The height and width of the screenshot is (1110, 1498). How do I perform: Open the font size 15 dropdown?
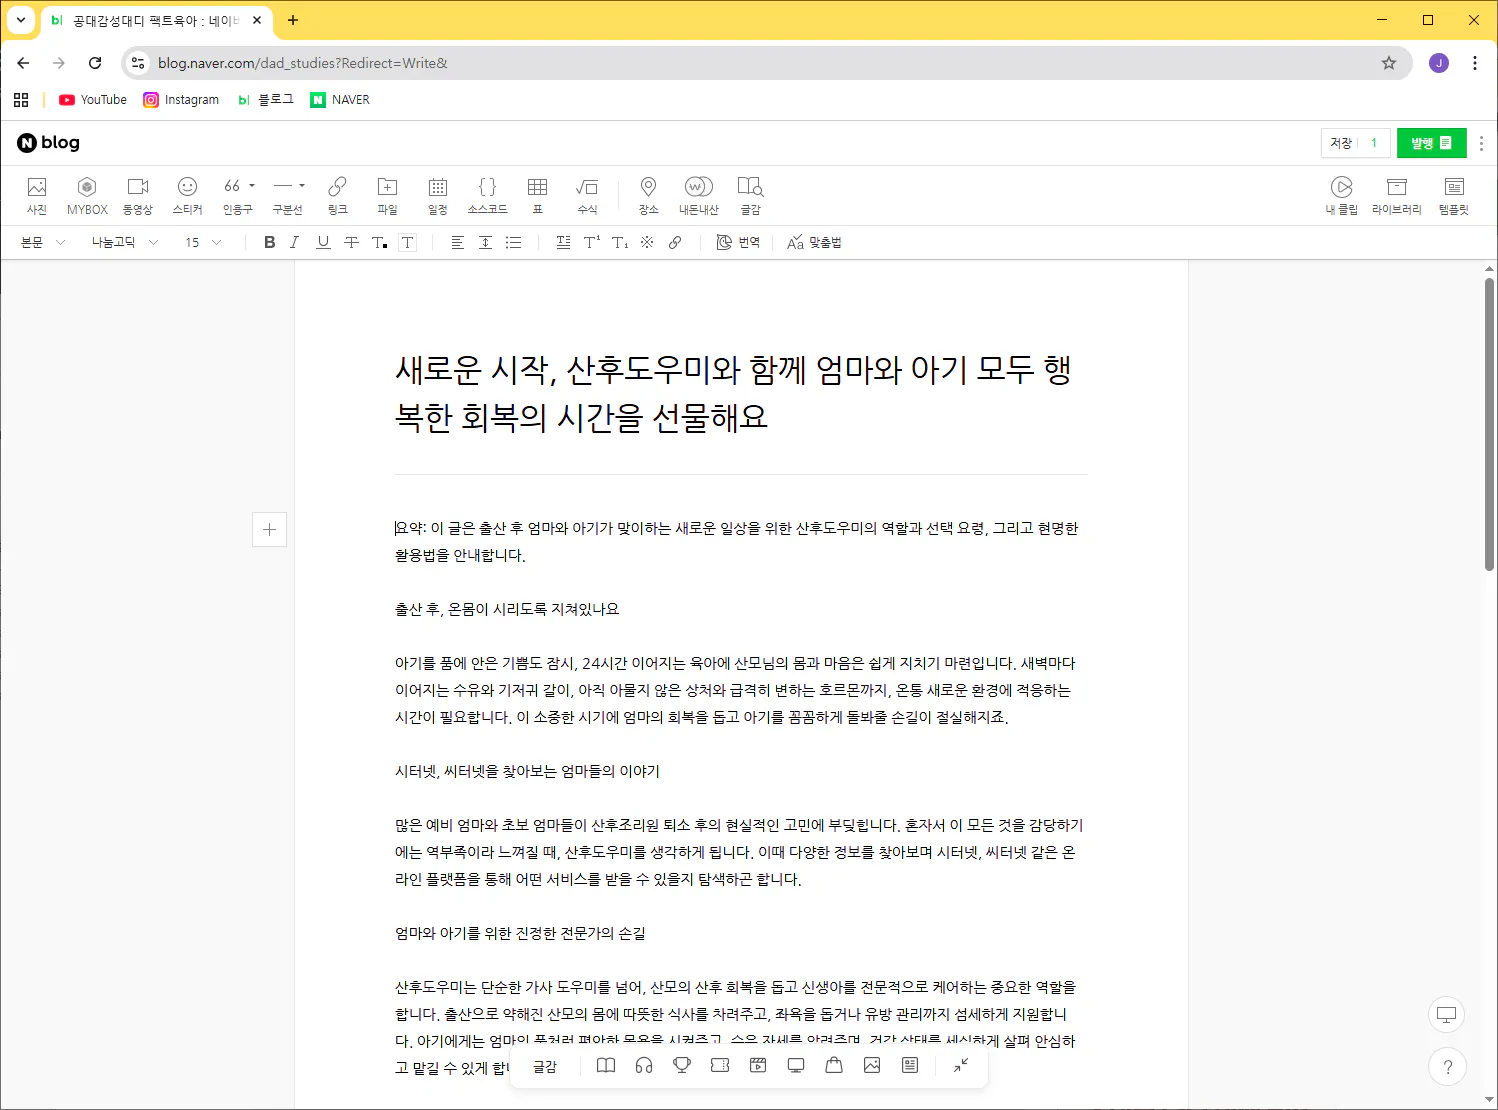pos(202,242)
